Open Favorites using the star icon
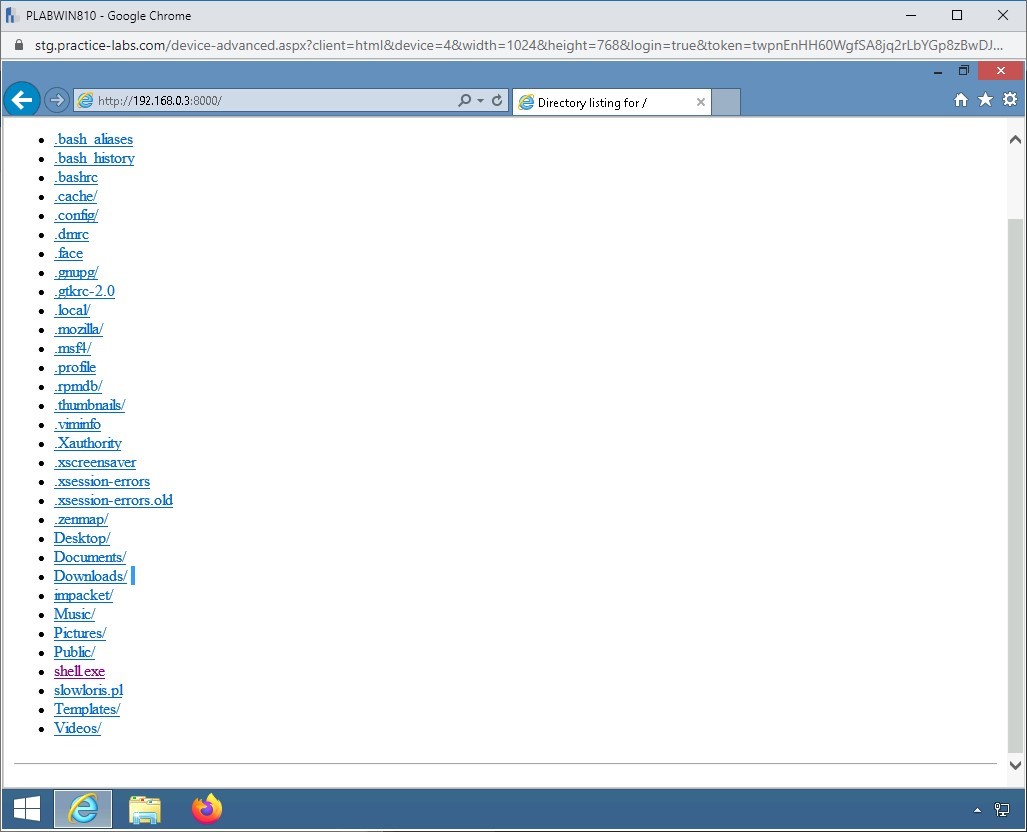Viewport: 1027px width, 832px height. pyautogui.click(x=985, y=100)
